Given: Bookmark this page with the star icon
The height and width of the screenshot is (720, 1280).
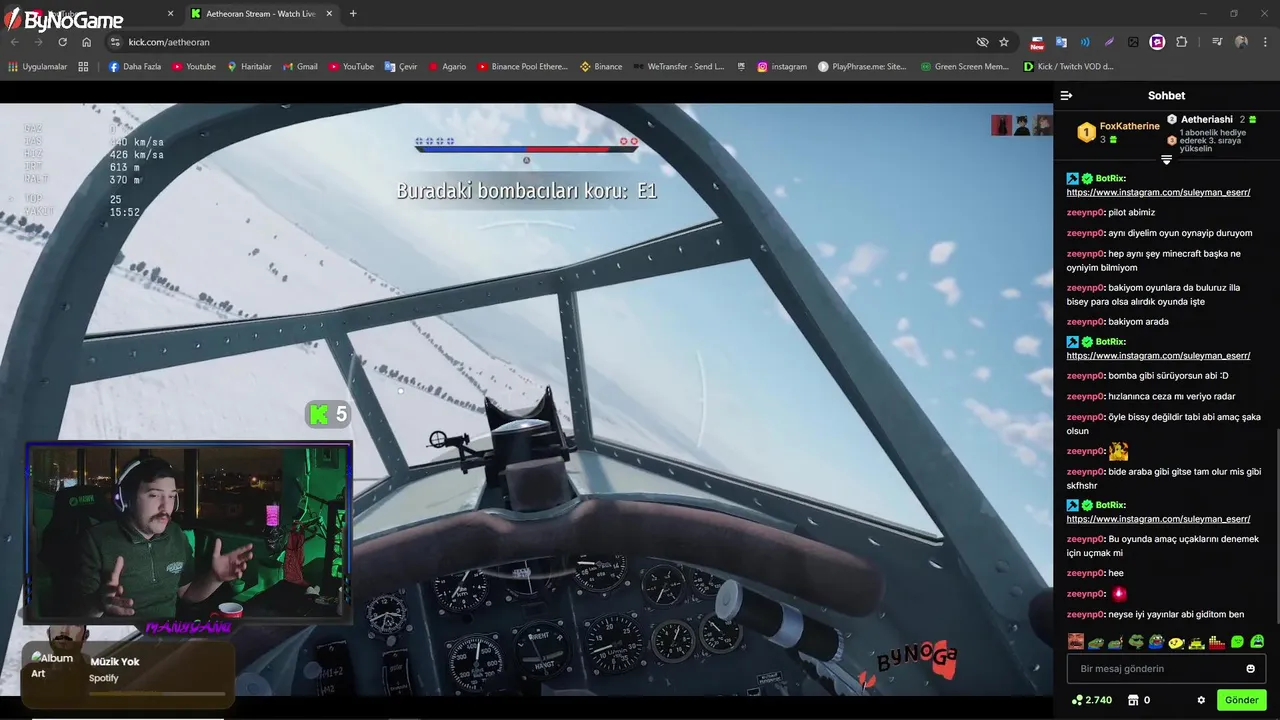Looking at the screenshot, I should pos(1004,42).
